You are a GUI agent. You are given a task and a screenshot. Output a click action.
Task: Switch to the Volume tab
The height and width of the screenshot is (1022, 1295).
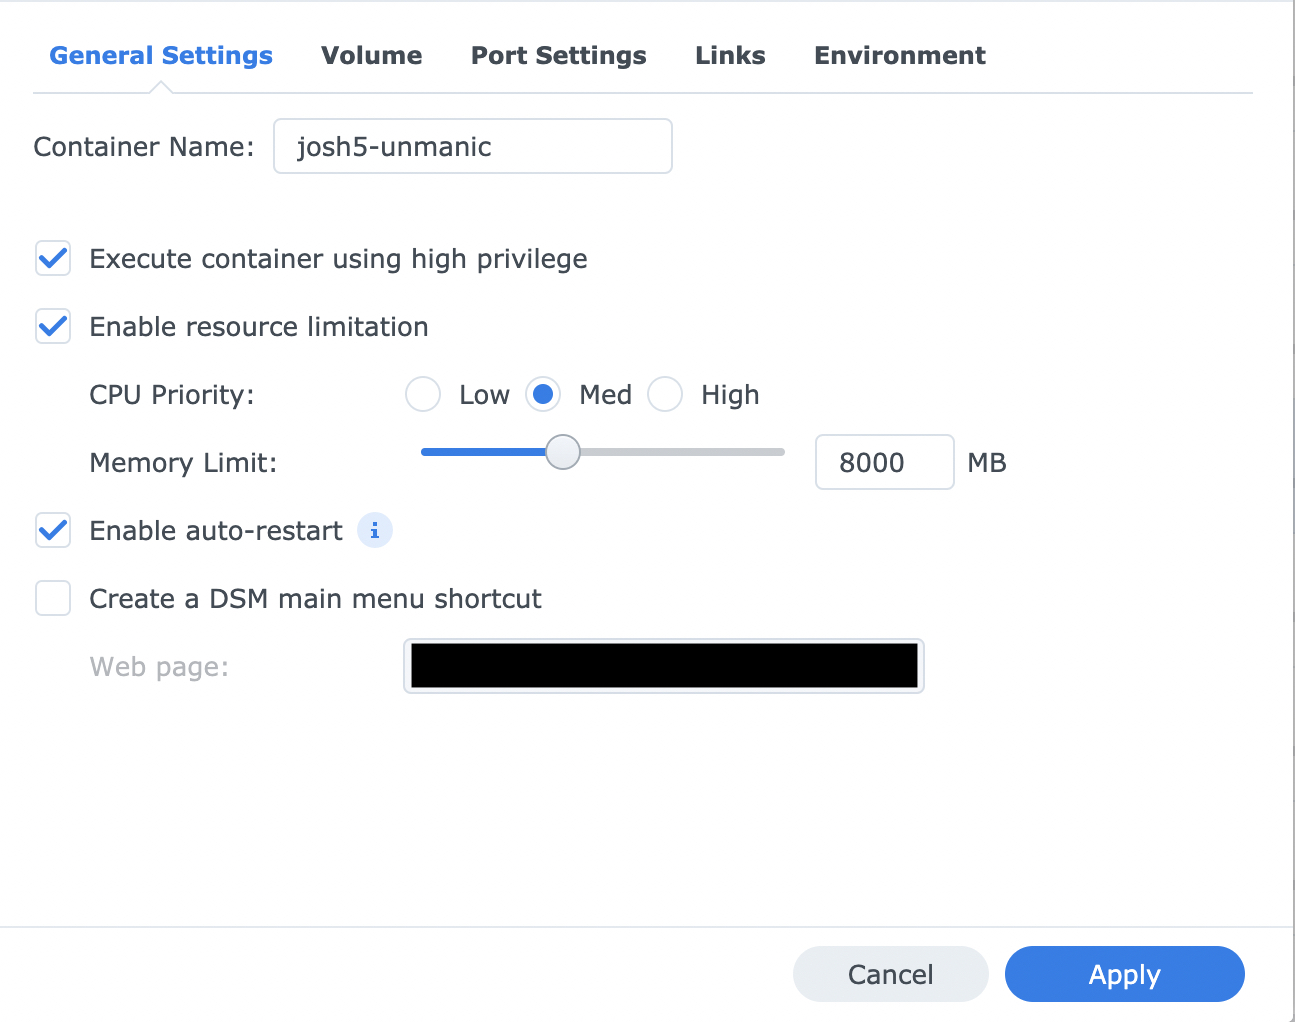point(371,56)
